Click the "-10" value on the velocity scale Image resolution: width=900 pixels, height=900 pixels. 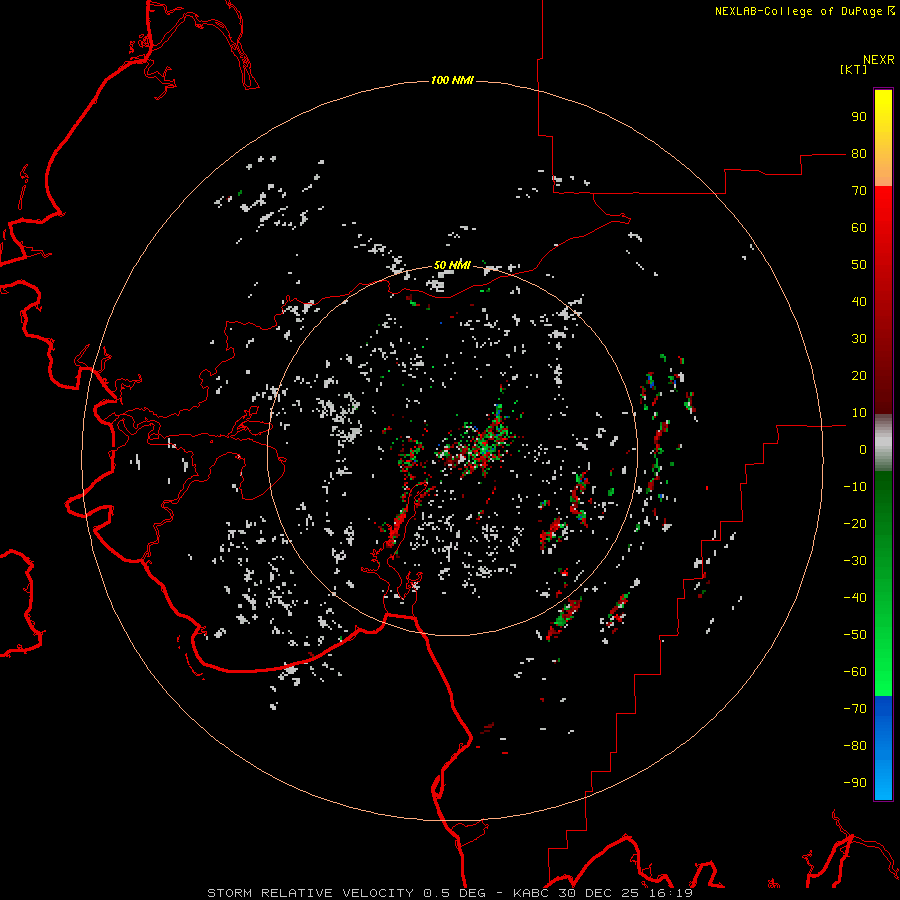pyautogui.click(x=855, y=487)
